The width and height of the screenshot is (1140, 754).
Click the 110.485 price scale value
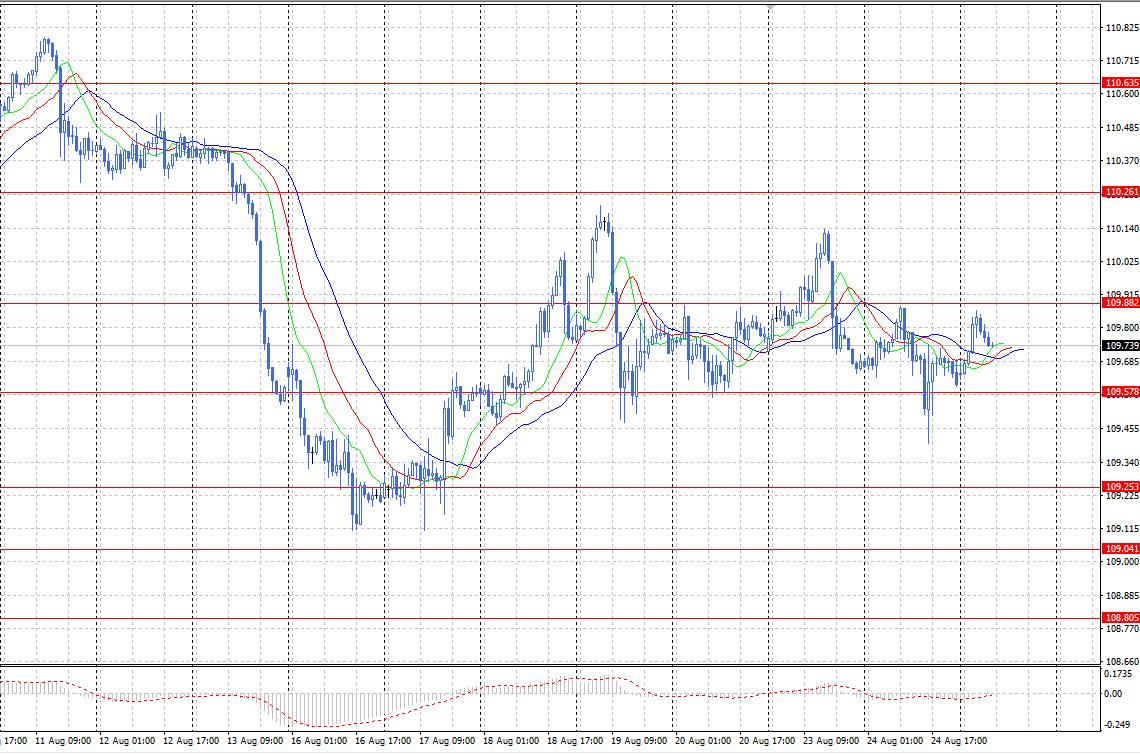pos(1122,128)
